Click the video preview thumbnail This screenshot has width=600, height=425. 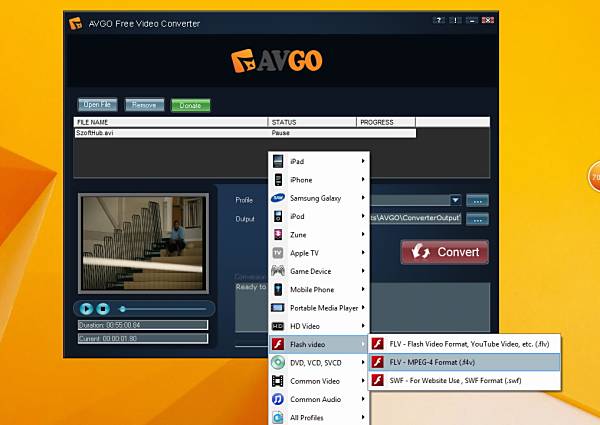click(x=143, y=243)
